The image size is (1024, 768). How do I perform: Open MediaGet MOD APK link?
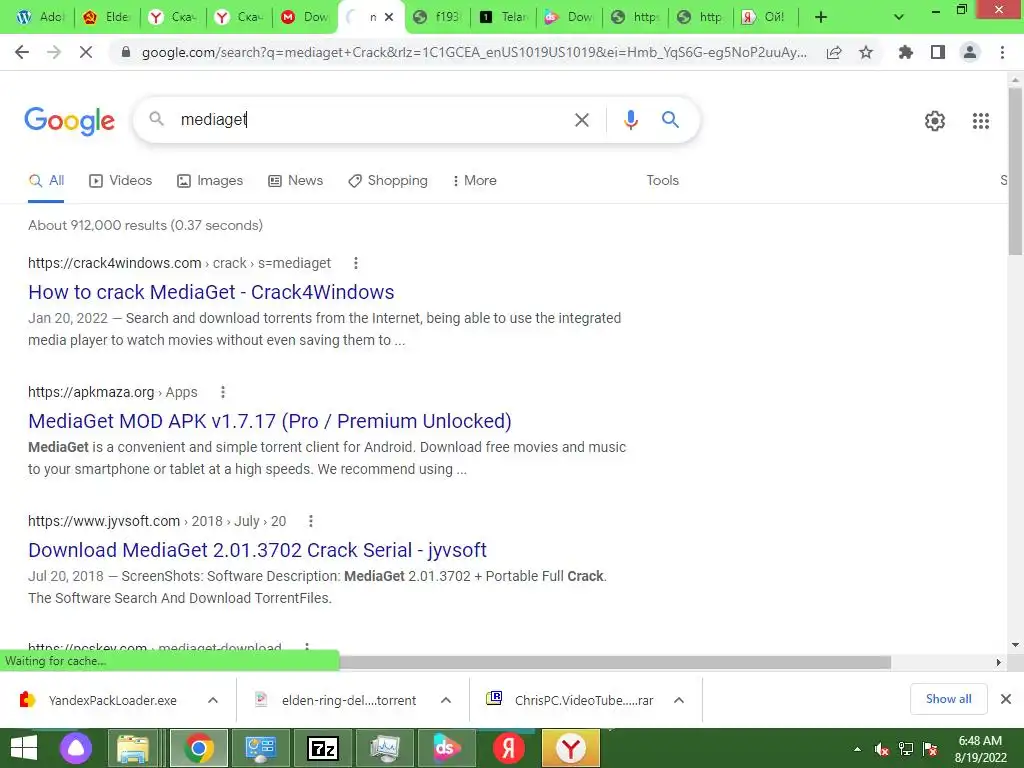click(270, 421)
